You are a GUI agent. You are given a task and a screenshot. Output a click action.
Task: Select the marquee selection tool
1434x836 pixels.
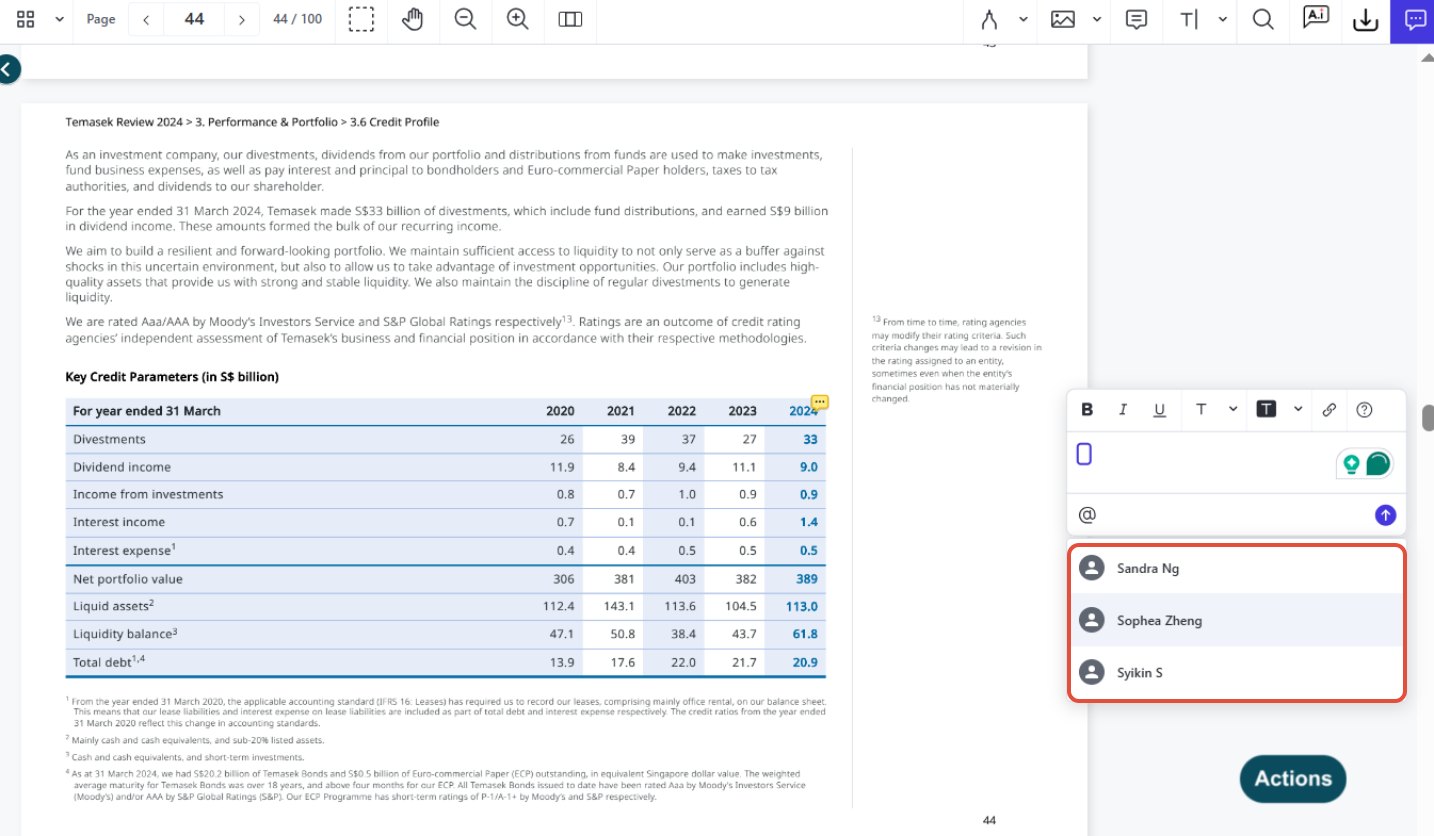361,19
